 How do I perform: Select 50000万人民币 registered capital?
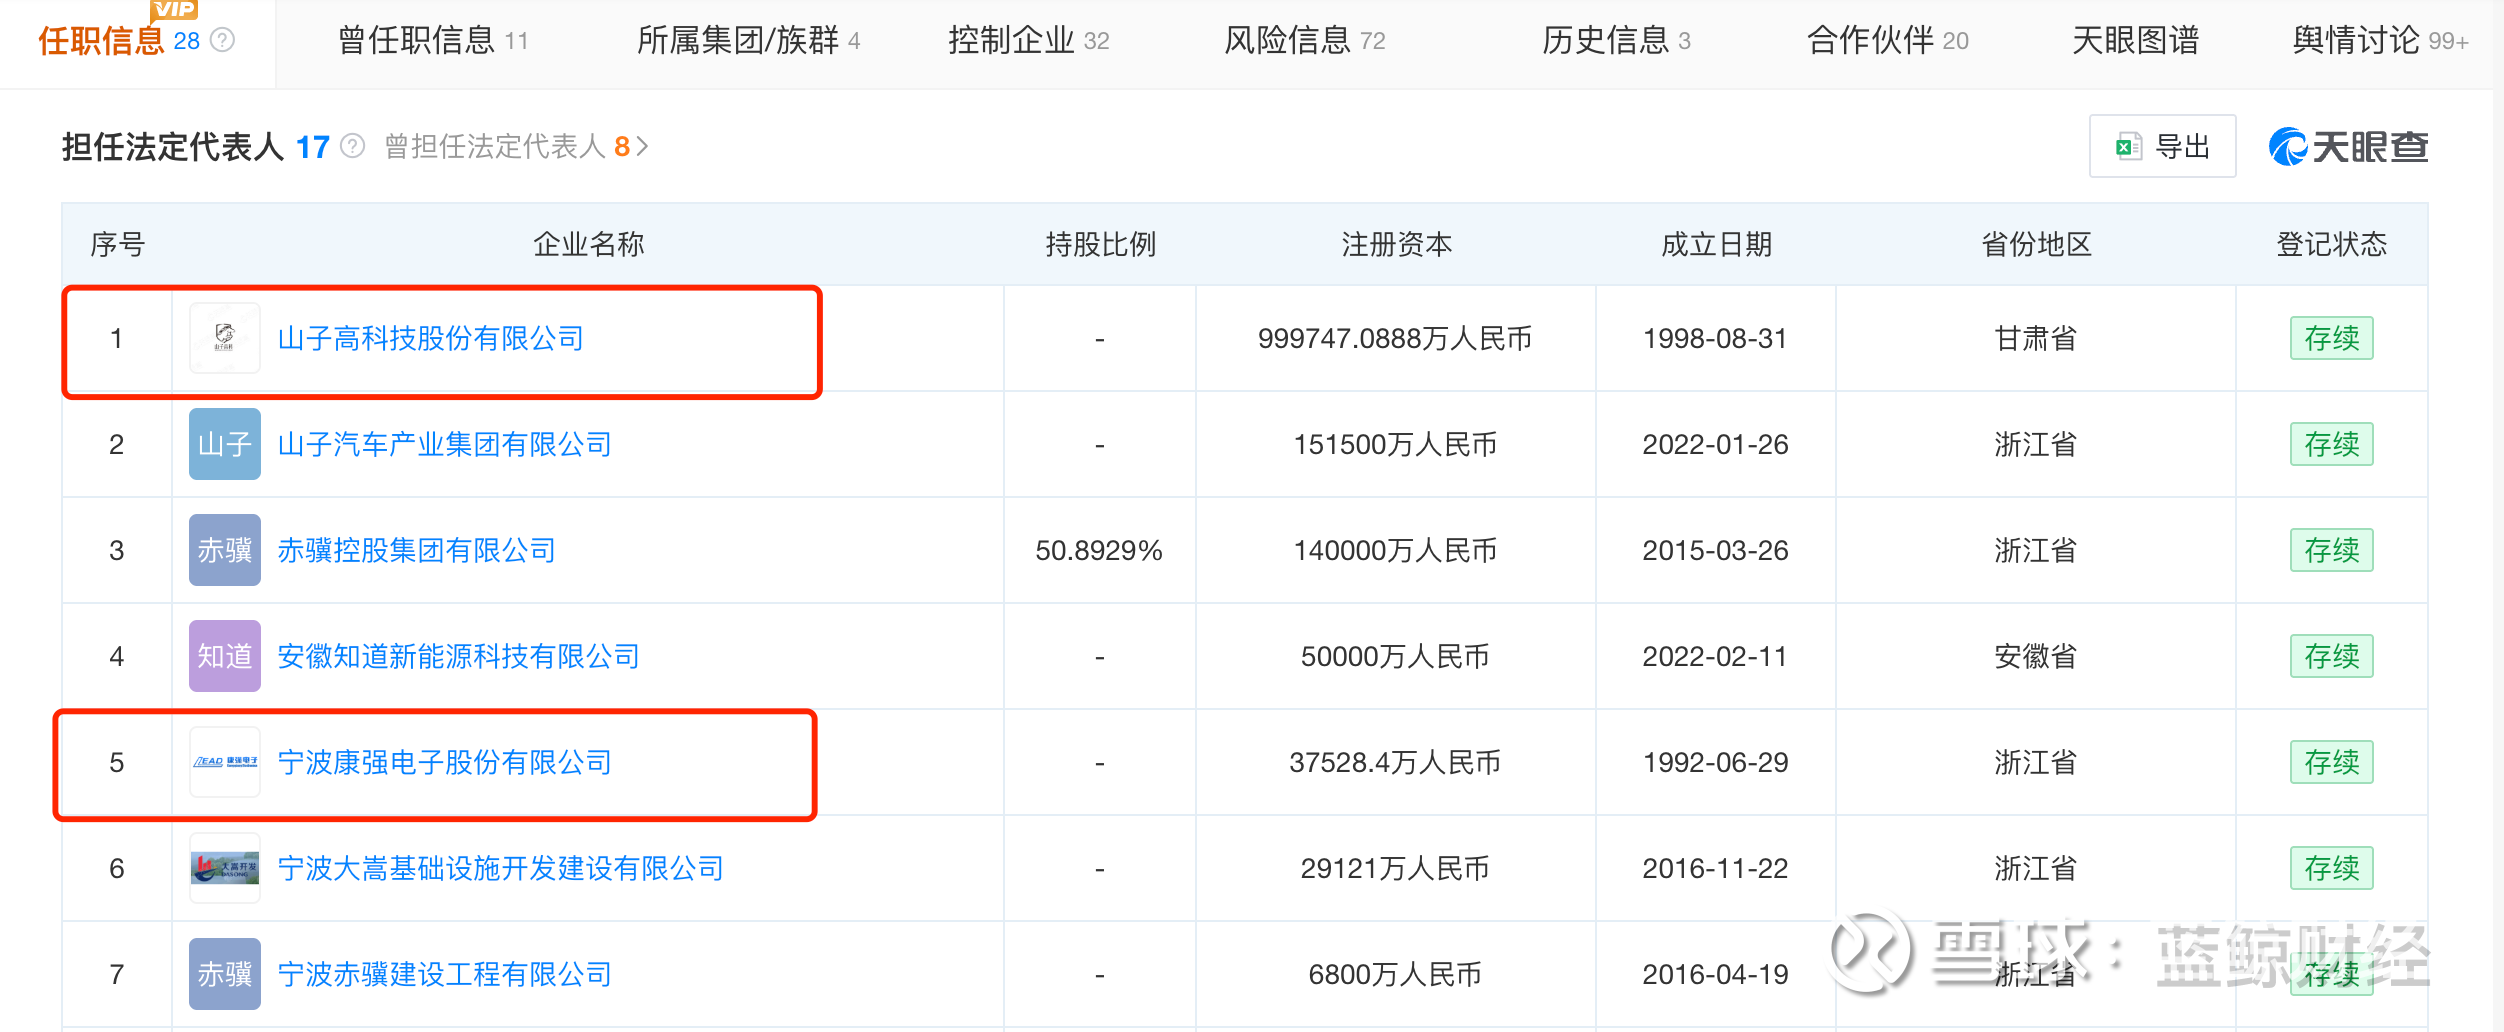(1395, 656)
